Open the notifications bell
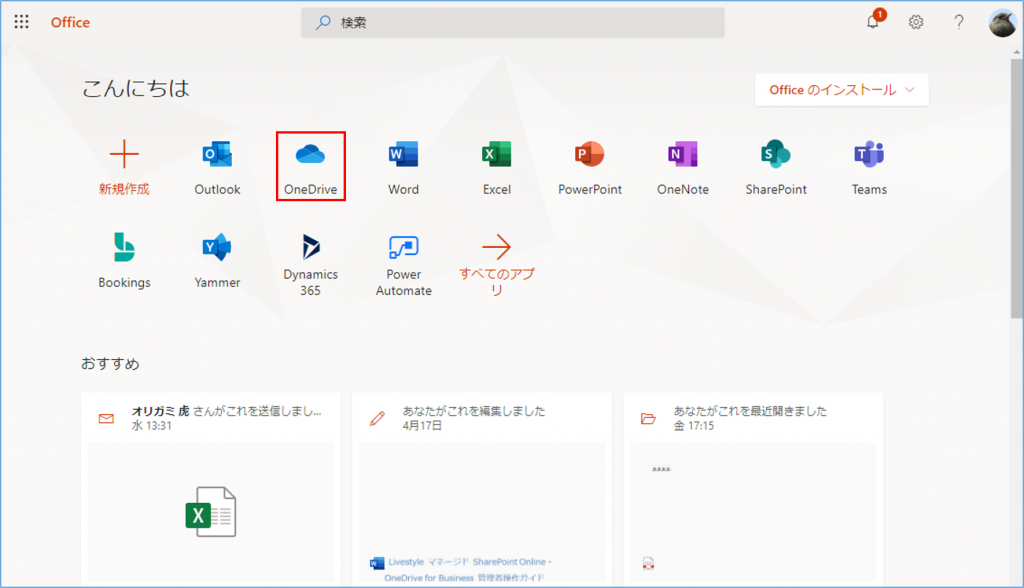The width and height of the screenshot is (1024, 588). point(873,22)
